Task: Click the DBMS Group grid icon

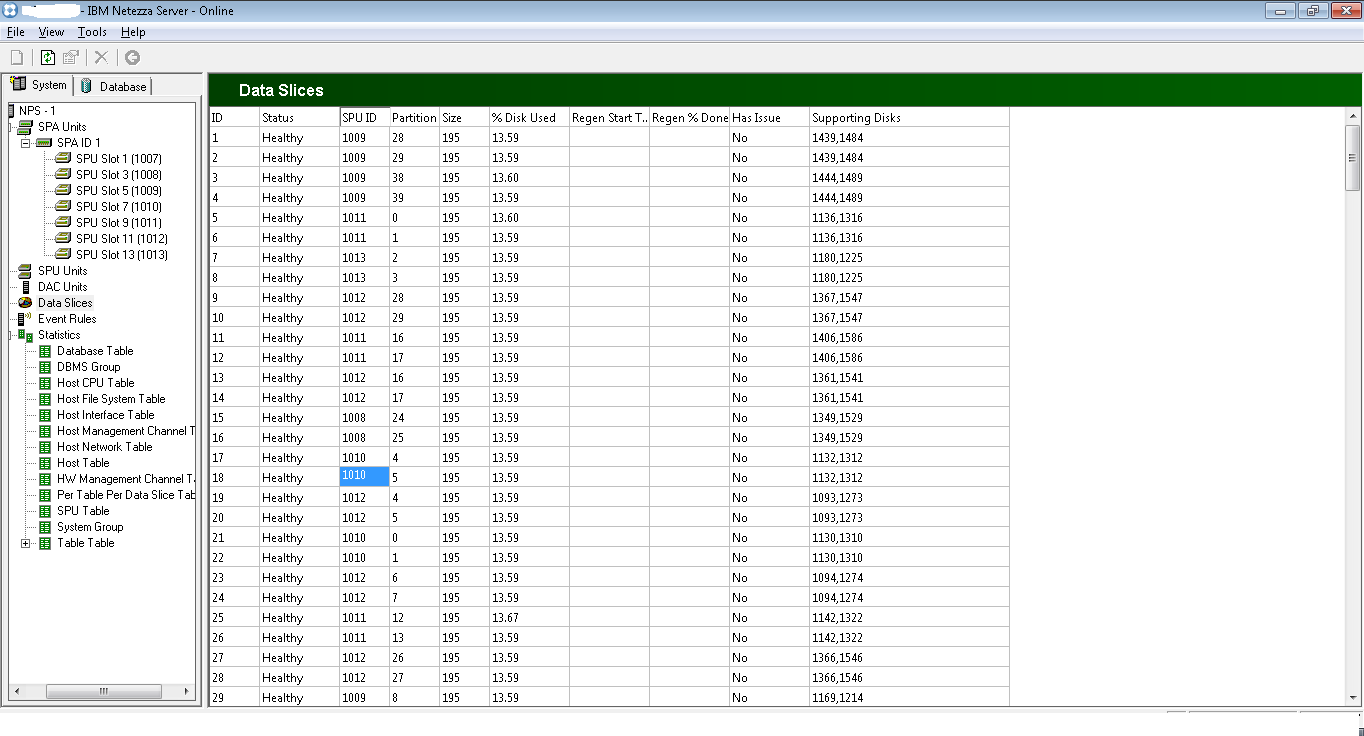Action: (44, 367)
